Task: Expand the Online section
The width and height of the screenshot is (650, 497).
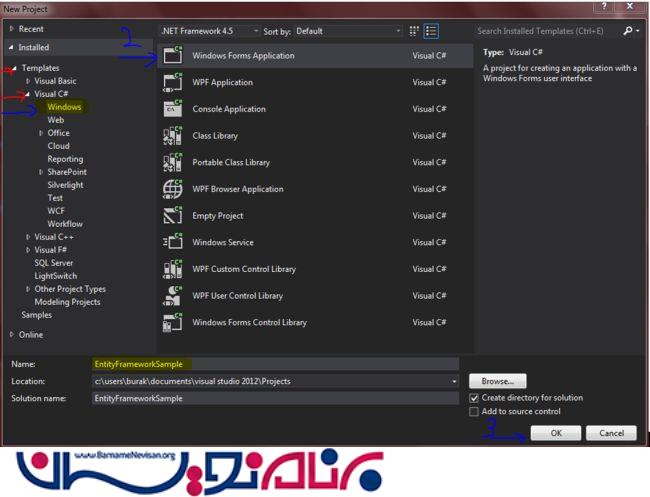Action: pos(12,335)
